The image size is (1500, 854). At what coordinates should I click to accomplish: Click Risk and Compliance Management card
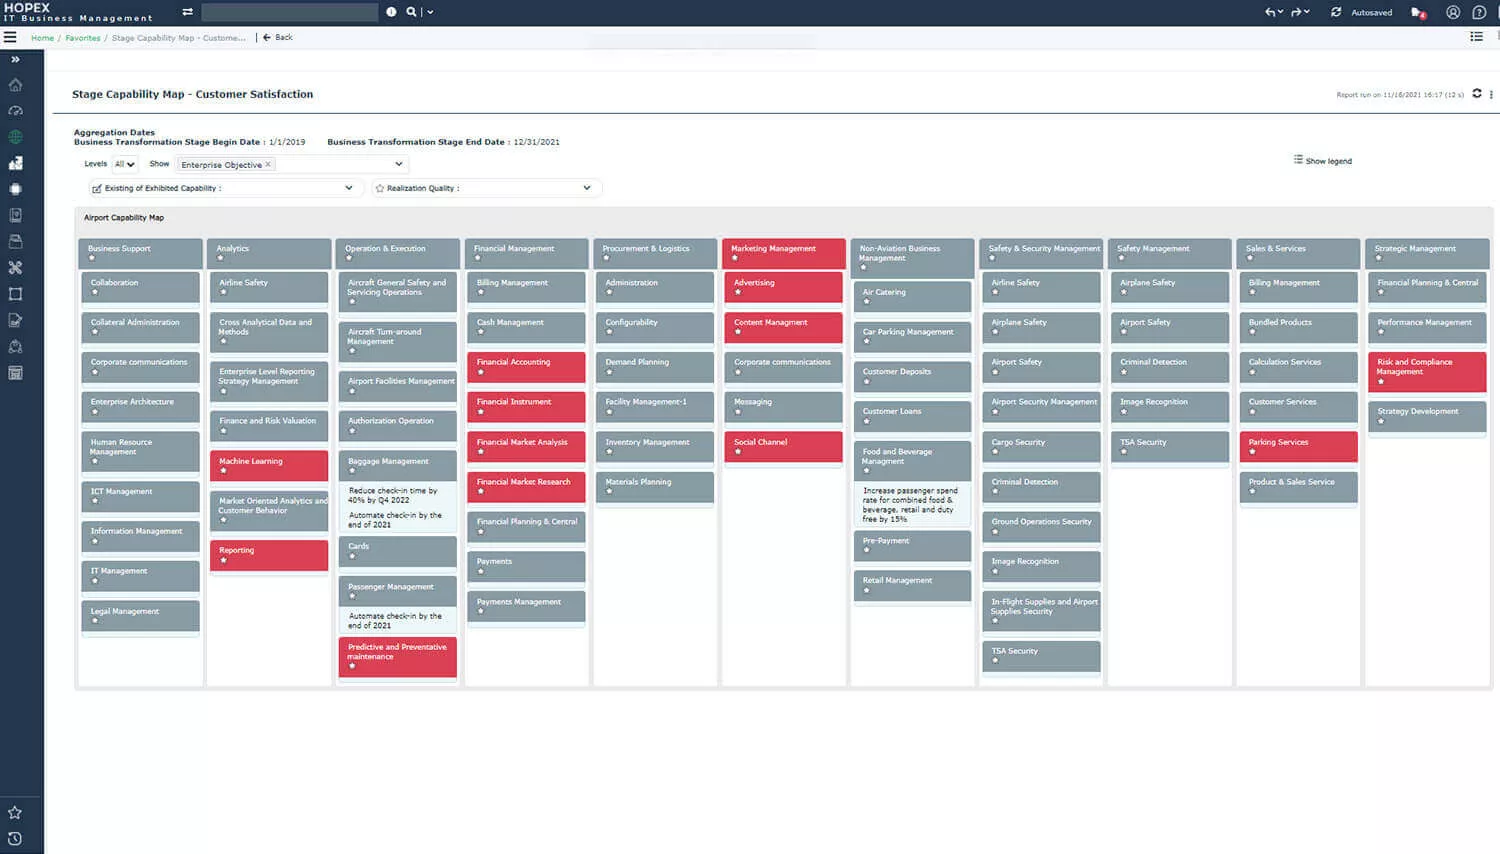(x=1427, y=371)
